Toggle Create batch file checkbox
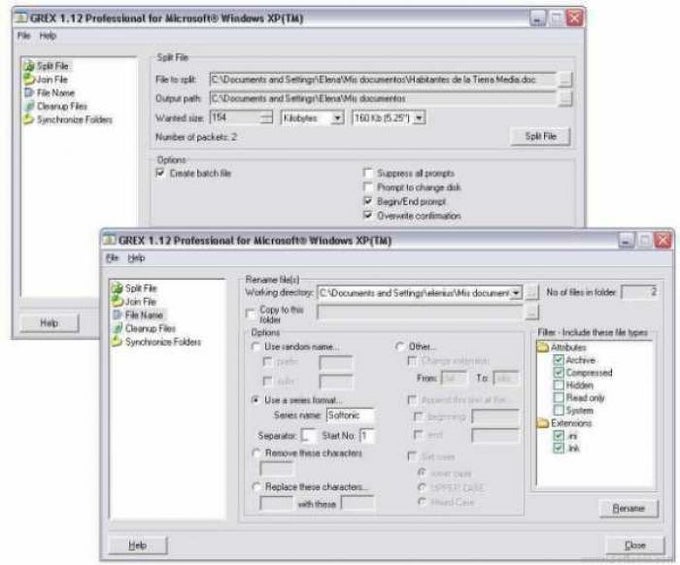680x565 pixels. (x=160, y=173)
